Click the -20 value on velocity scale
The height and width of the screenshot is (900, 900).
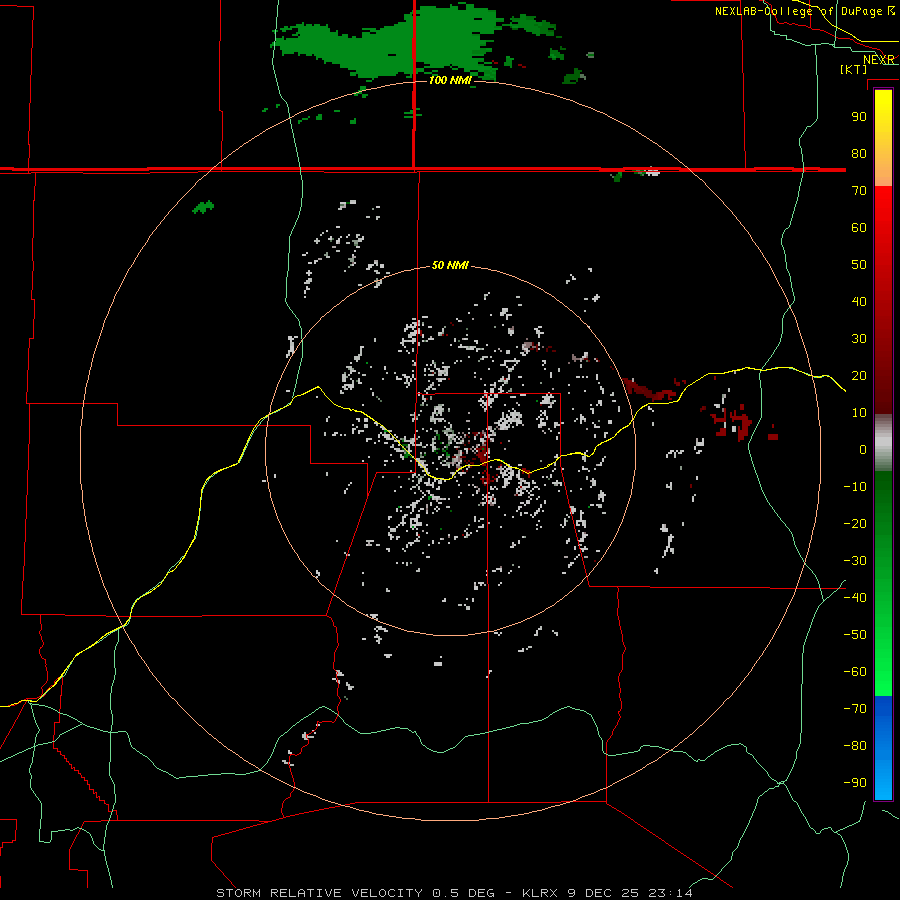point(855,523)
